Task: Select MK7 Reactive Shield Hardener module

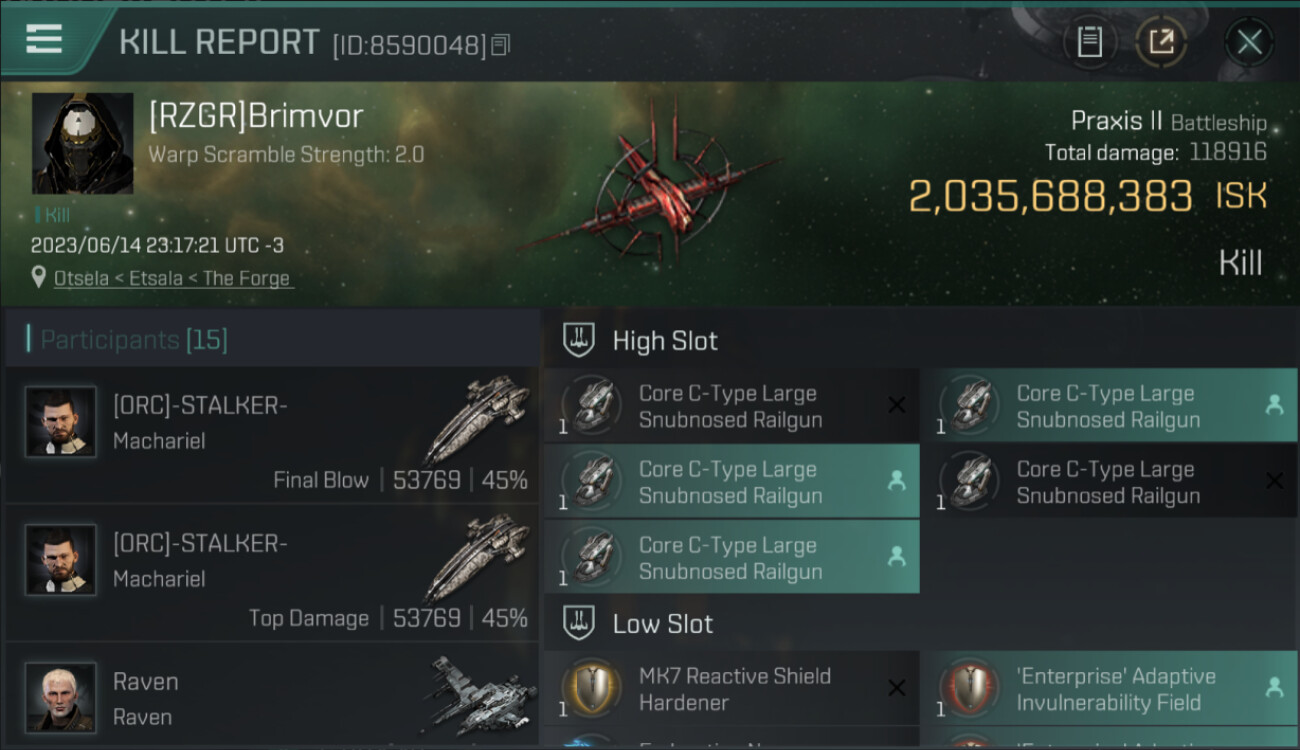Action: (731, 689)
